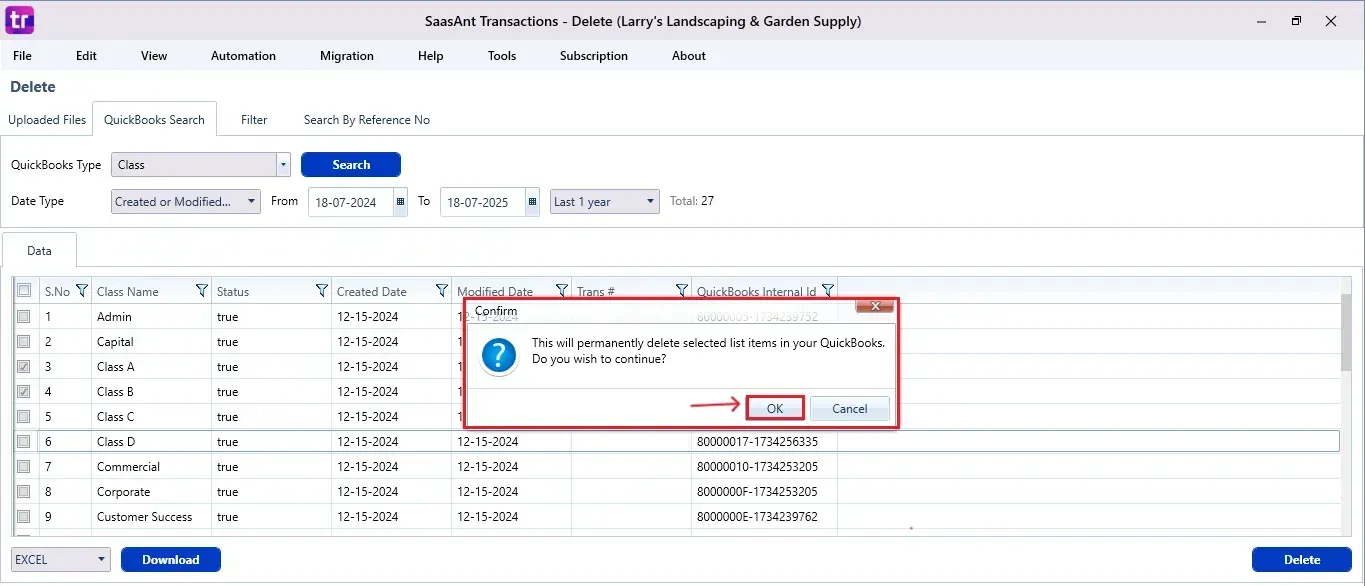Screen dimensions: 1365x586
Task: Open the Date Type Created or Modified dropdown
Action: [x=186, y=201]
